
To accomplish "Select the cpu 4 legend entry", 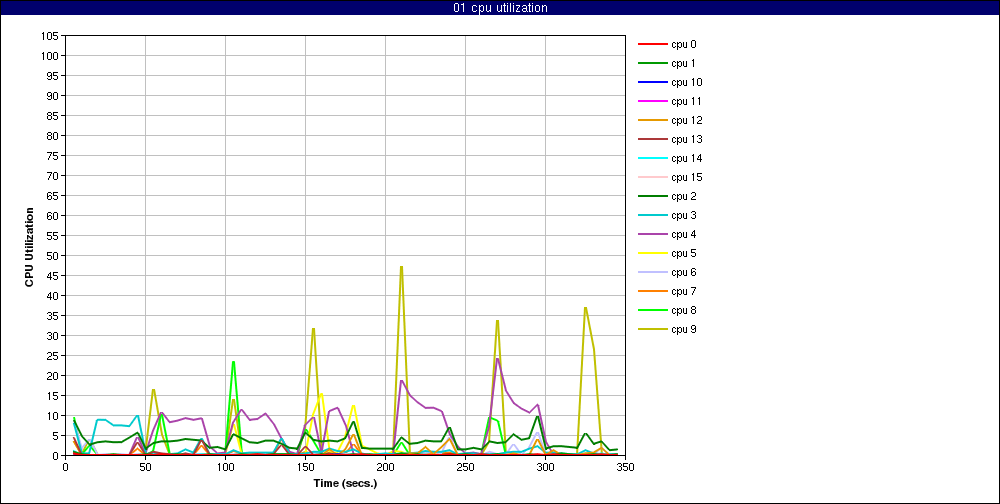I will pyautogui.click(x=667, y=234).
